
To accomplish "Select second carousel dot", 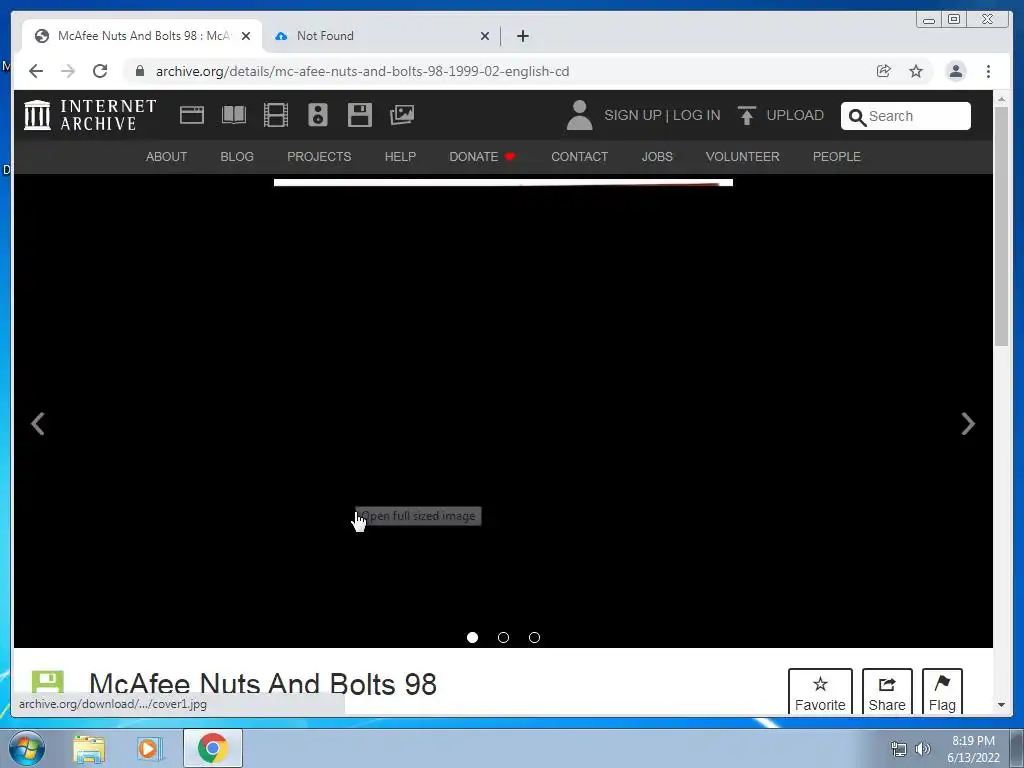I will click(x=503, y=637).
